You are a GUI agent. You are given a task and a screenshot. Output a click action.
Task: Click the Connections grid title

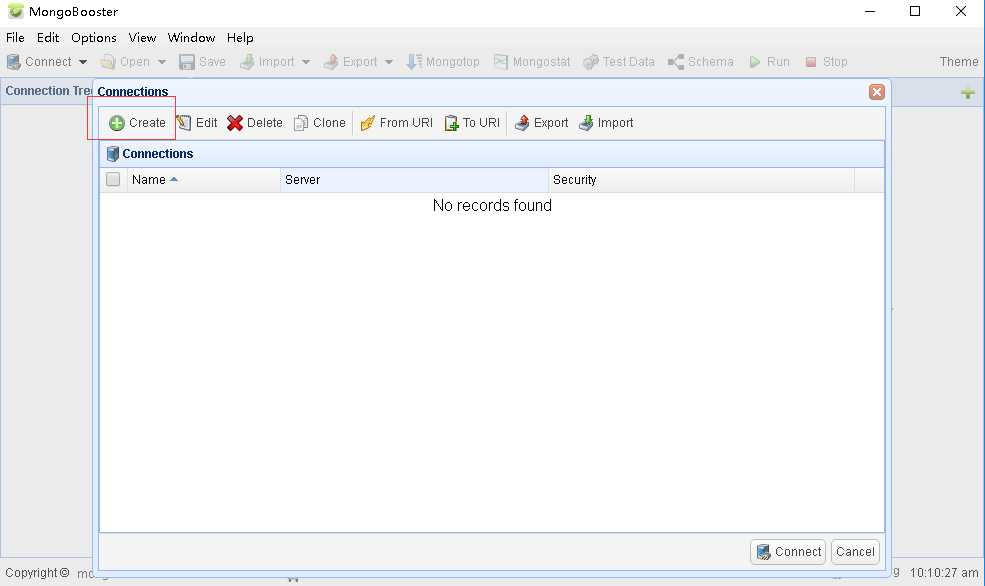click(x=158, y=154)
